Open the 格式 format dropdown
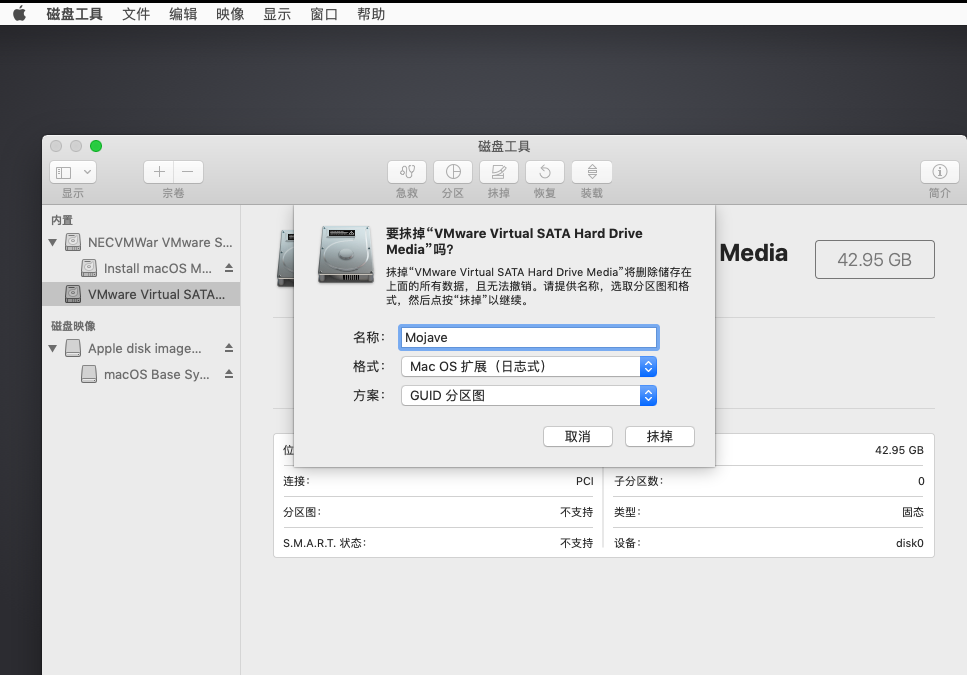Screen dimensions: 967x675 529,366
